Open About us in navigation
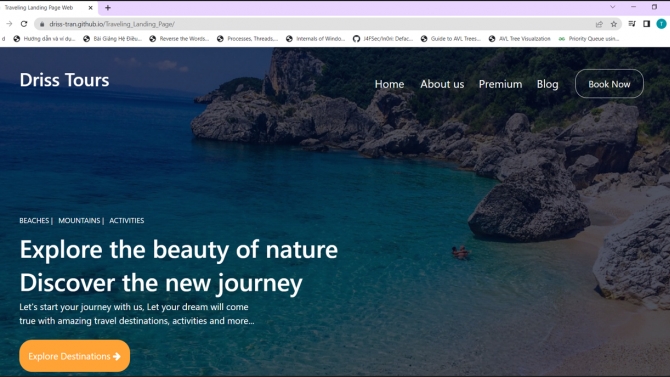 click(442, 84)
